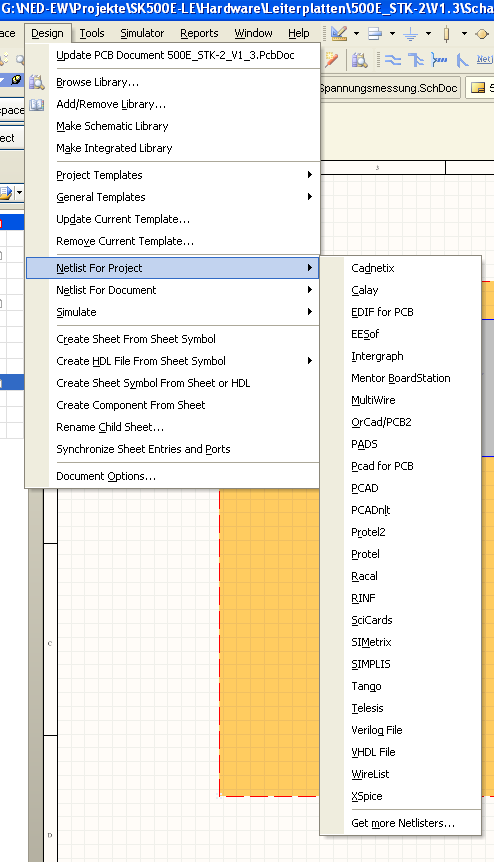494x862 pixels.
Task: Select the Place Net Label icon
Action: point(484,59)
